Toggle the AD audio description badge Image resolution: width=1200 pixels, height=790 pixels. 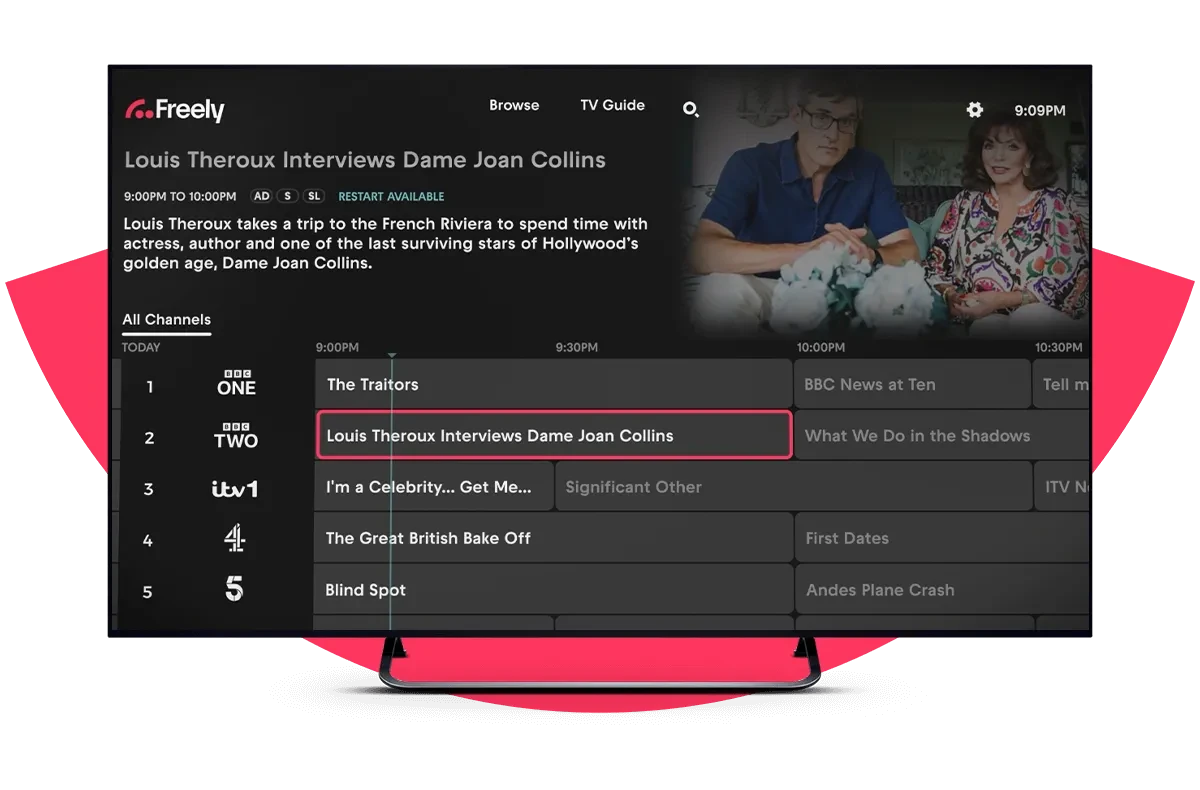click(262, 196)
